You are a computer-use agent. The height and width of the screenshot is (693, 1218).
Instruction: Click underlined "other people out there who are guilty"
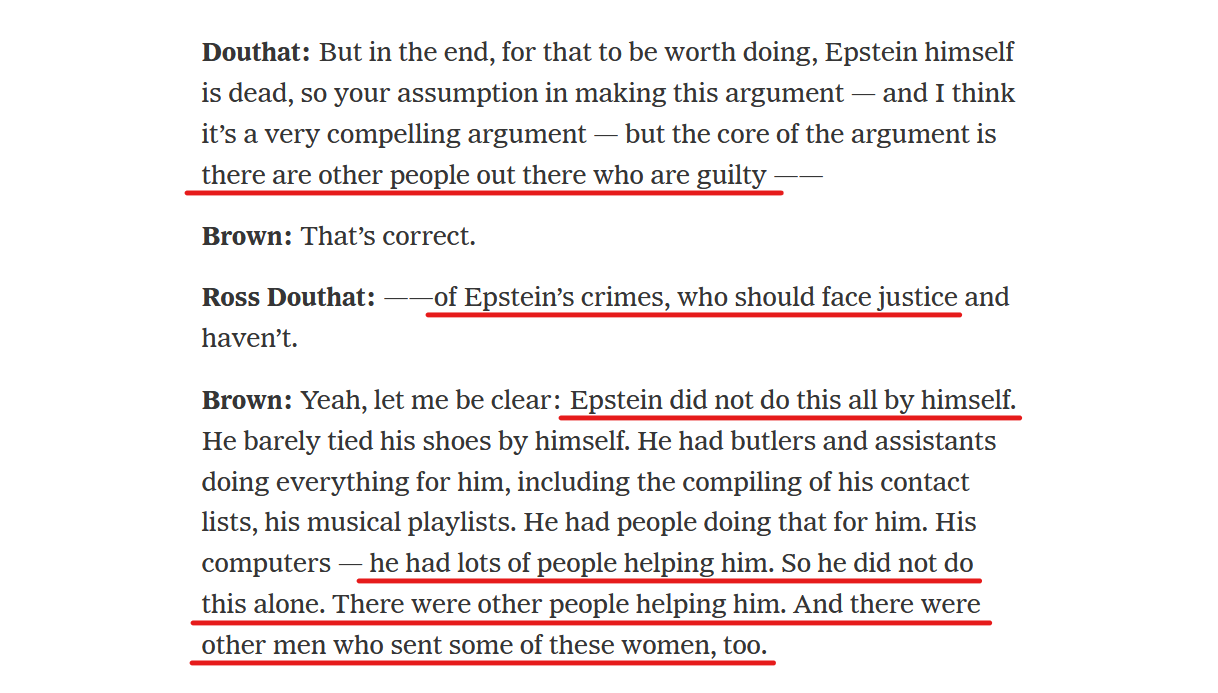[x=542, y=176]
